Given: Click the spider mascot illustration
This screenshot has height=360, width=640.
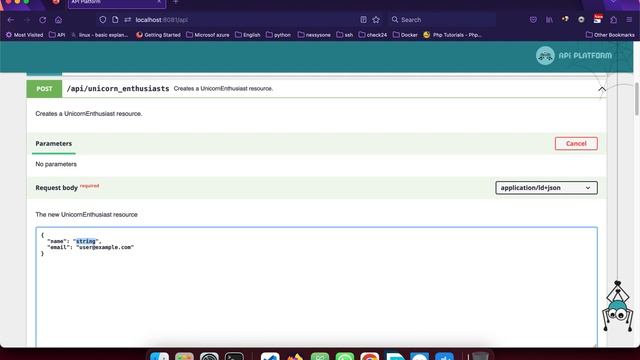Looking at the screenshot, I should point(618,305).
